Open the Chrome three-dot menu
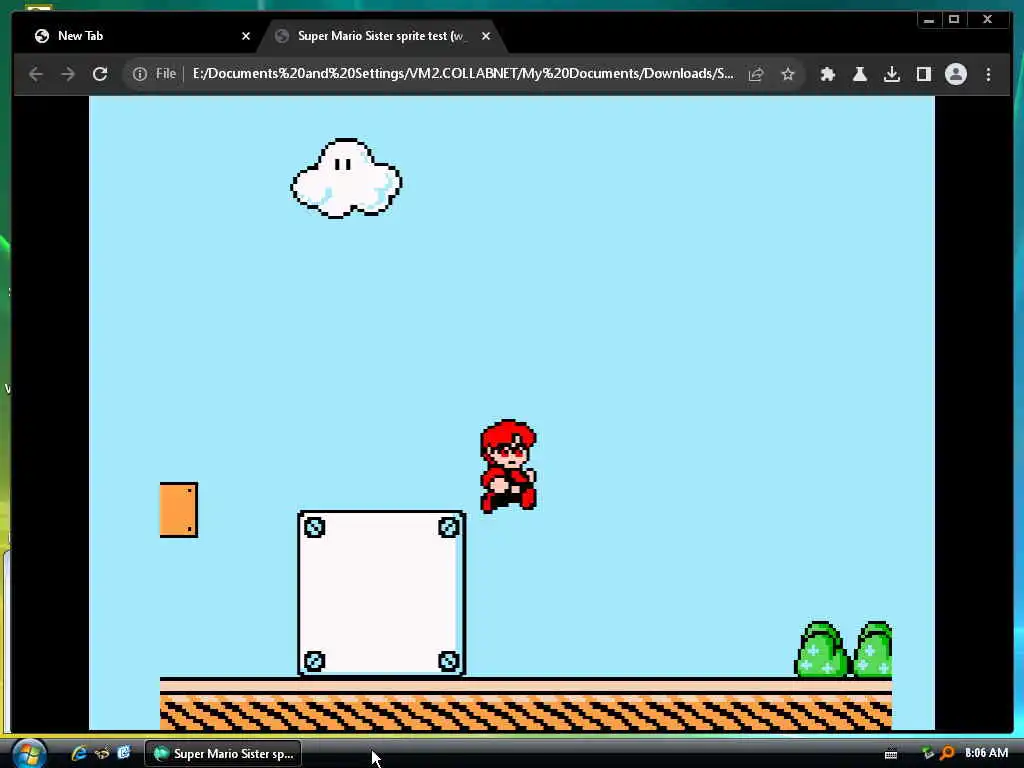Image resolution: width=1024 pixels, height=768 pixels. click(x=988, y=74)
